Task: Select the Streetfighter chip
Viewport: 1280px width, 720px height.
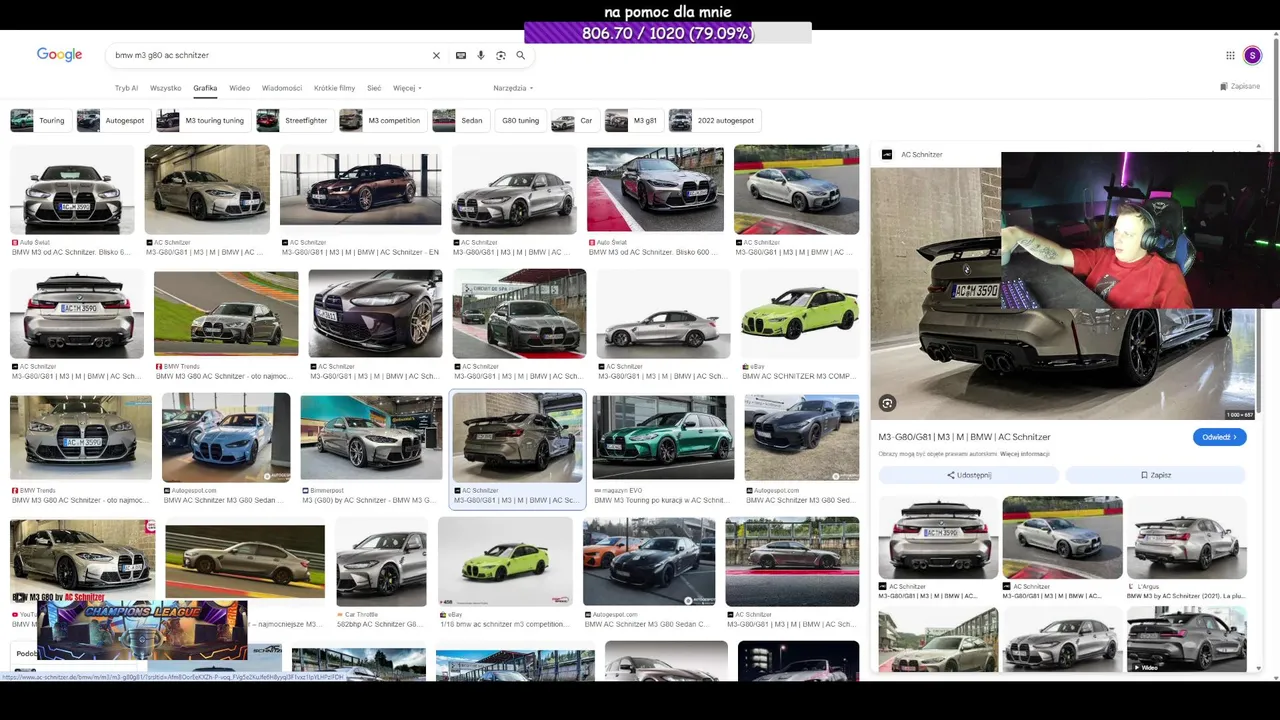Action: click(x=293, y=121)
